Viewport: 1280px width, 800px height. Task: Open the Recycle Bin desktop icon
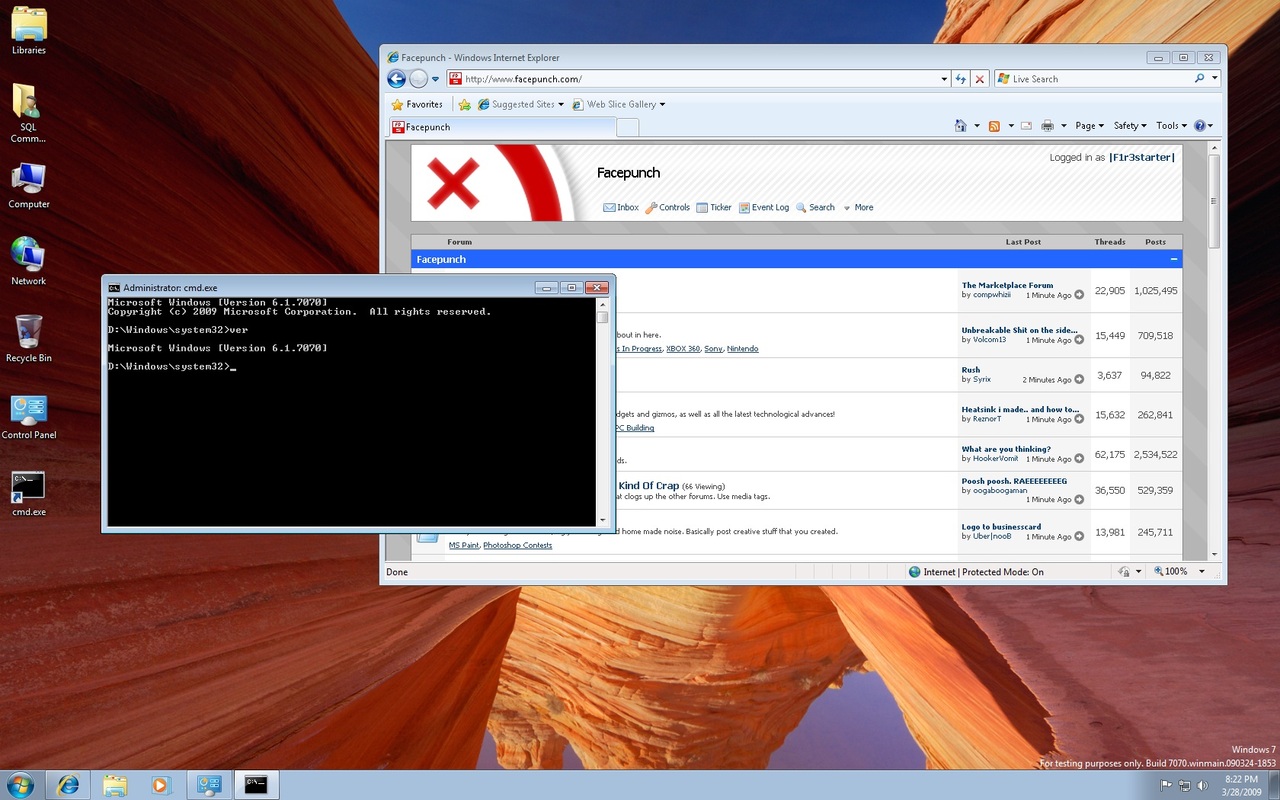29,337
